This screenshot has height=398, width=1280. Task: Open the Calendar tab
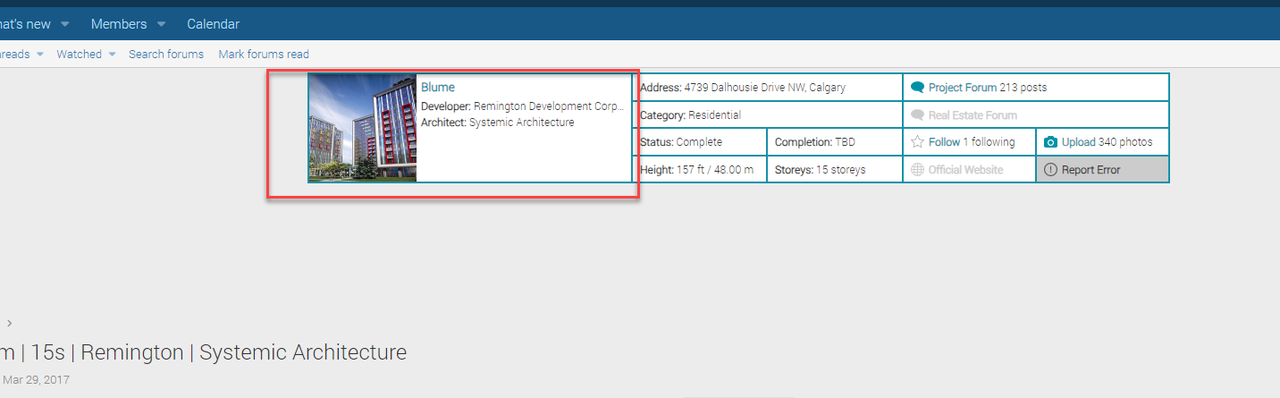coord(213,24)
